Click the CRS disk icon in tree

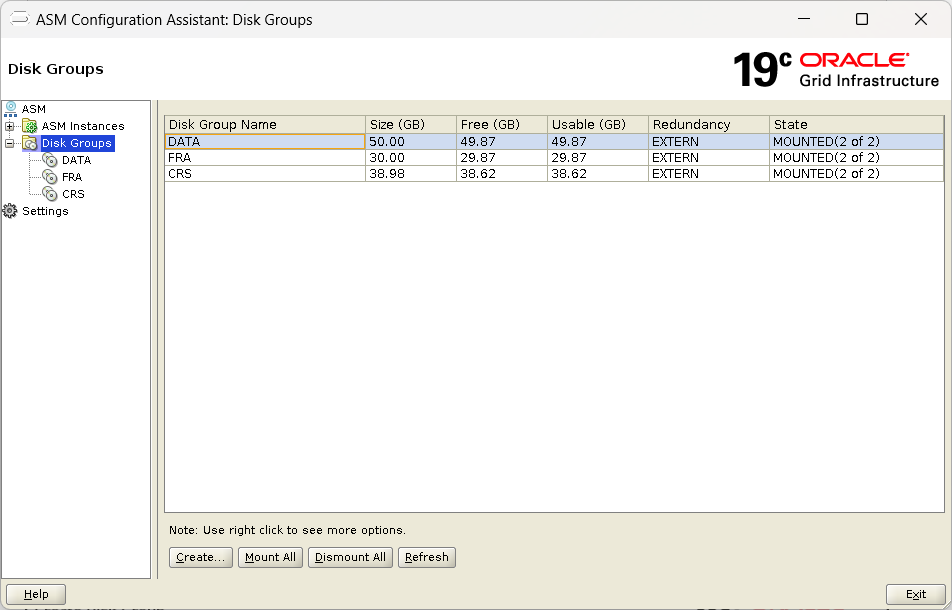(x=50, y=194)
